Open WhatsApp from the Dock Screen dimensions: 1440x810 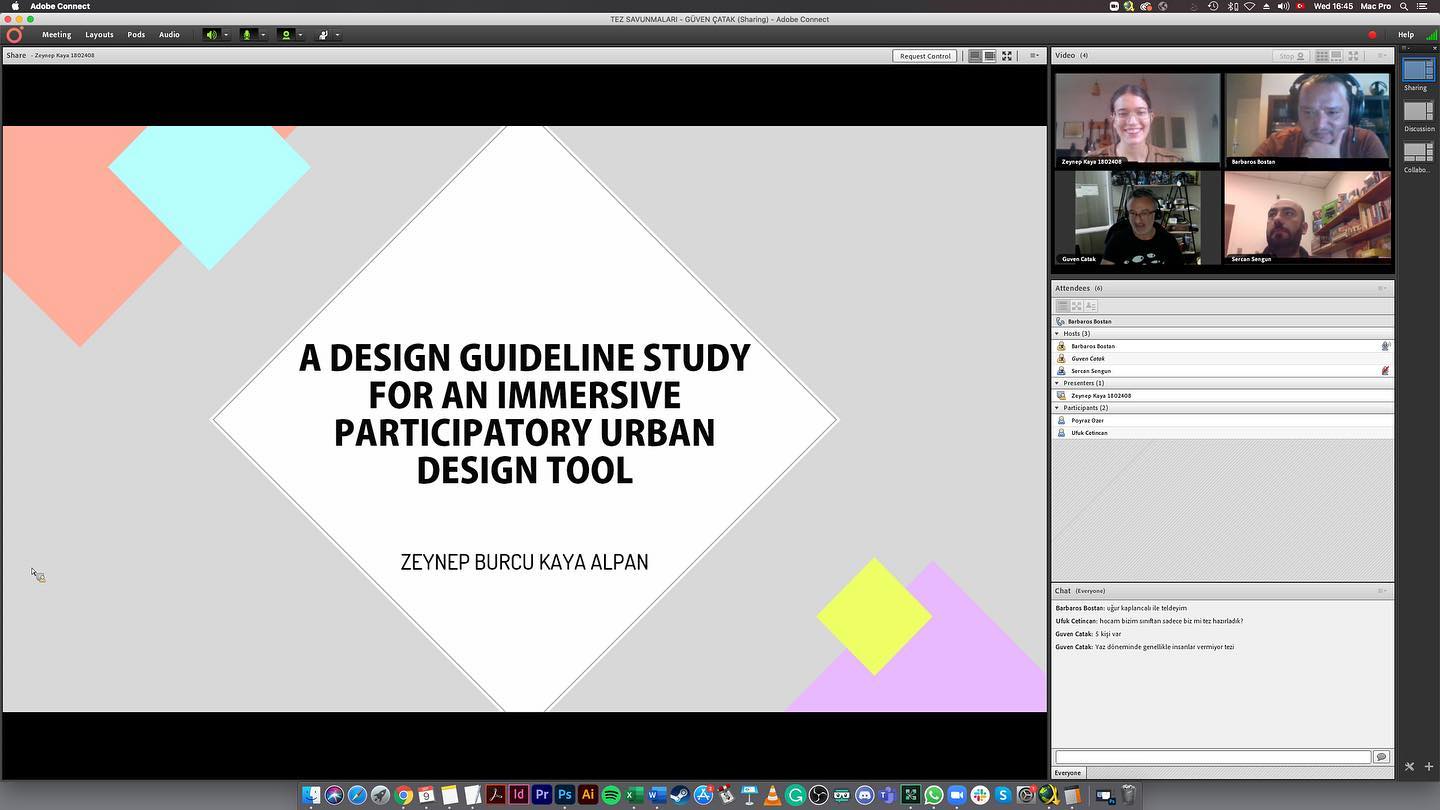point(933,795)
